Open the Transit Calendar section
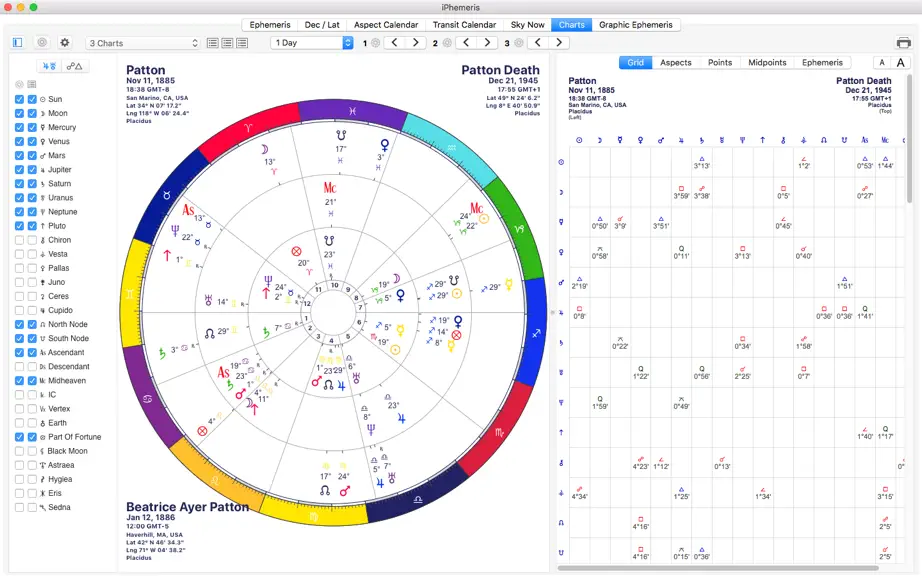Screen dimensions: 922x576 (464, 25)
